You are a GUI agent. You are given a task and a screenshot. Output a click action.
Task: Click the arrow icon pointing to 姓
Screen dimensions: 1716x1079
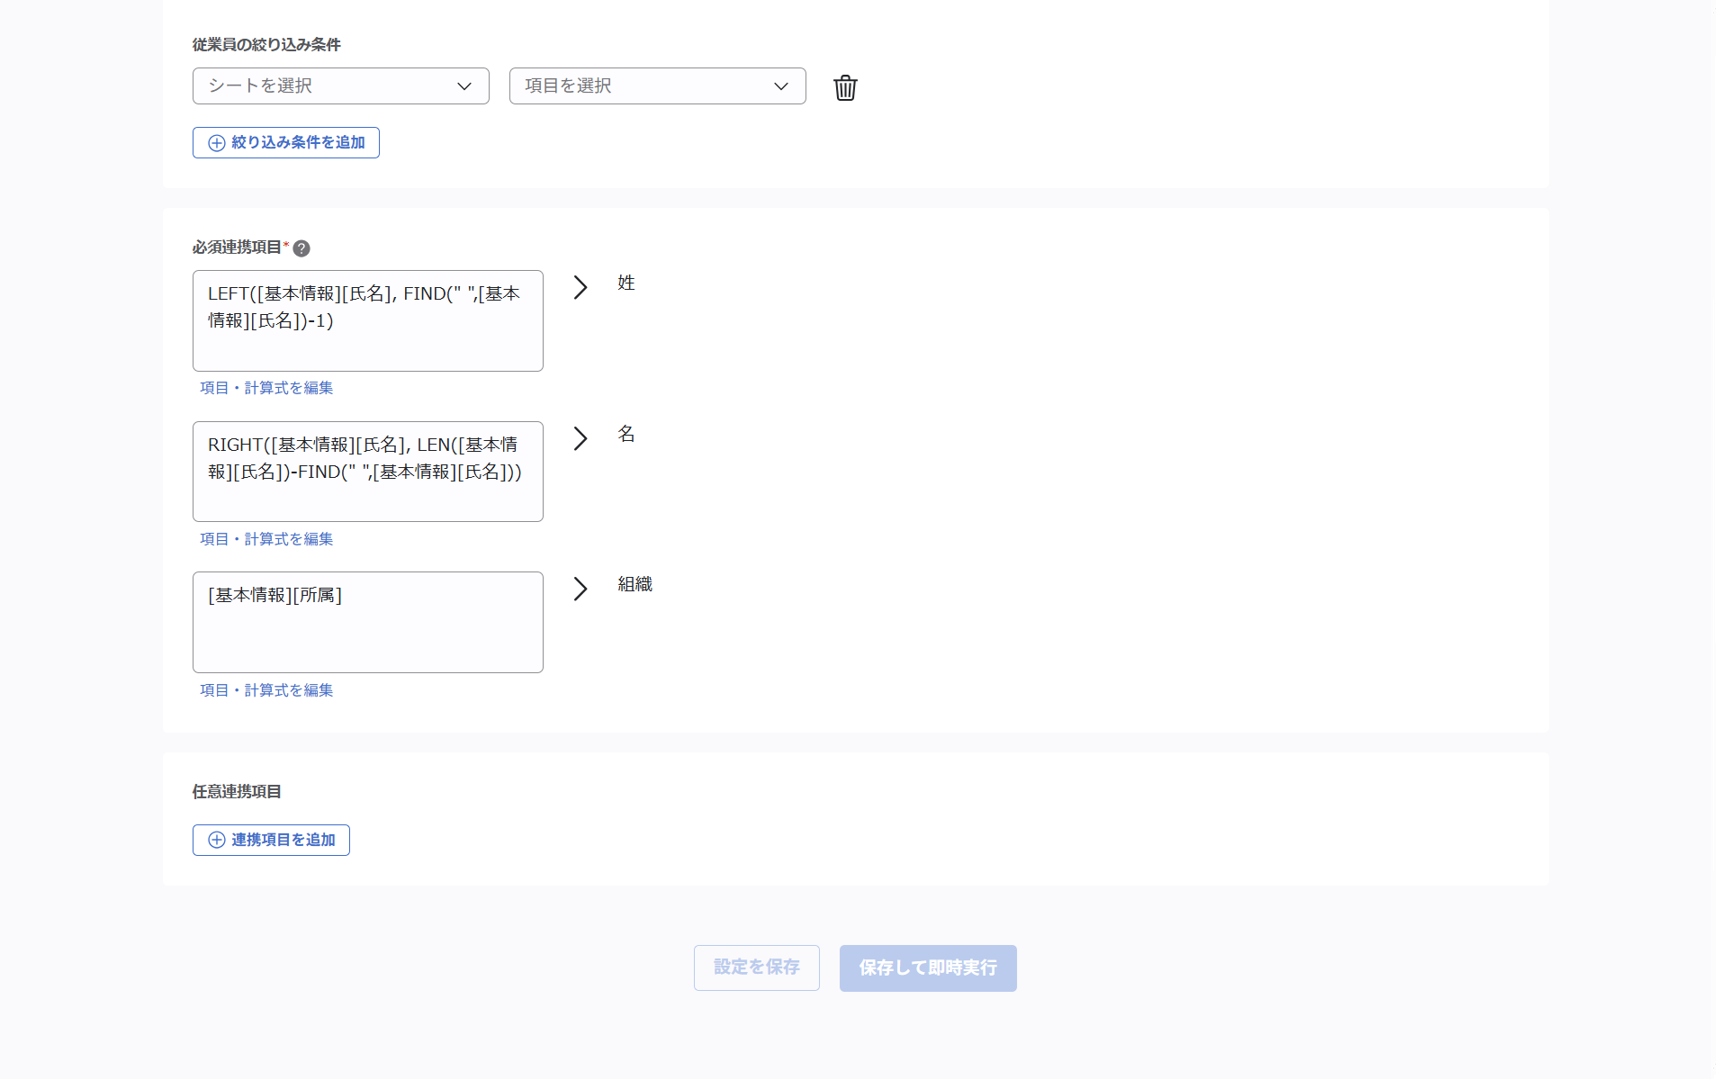tap(580, 287)
